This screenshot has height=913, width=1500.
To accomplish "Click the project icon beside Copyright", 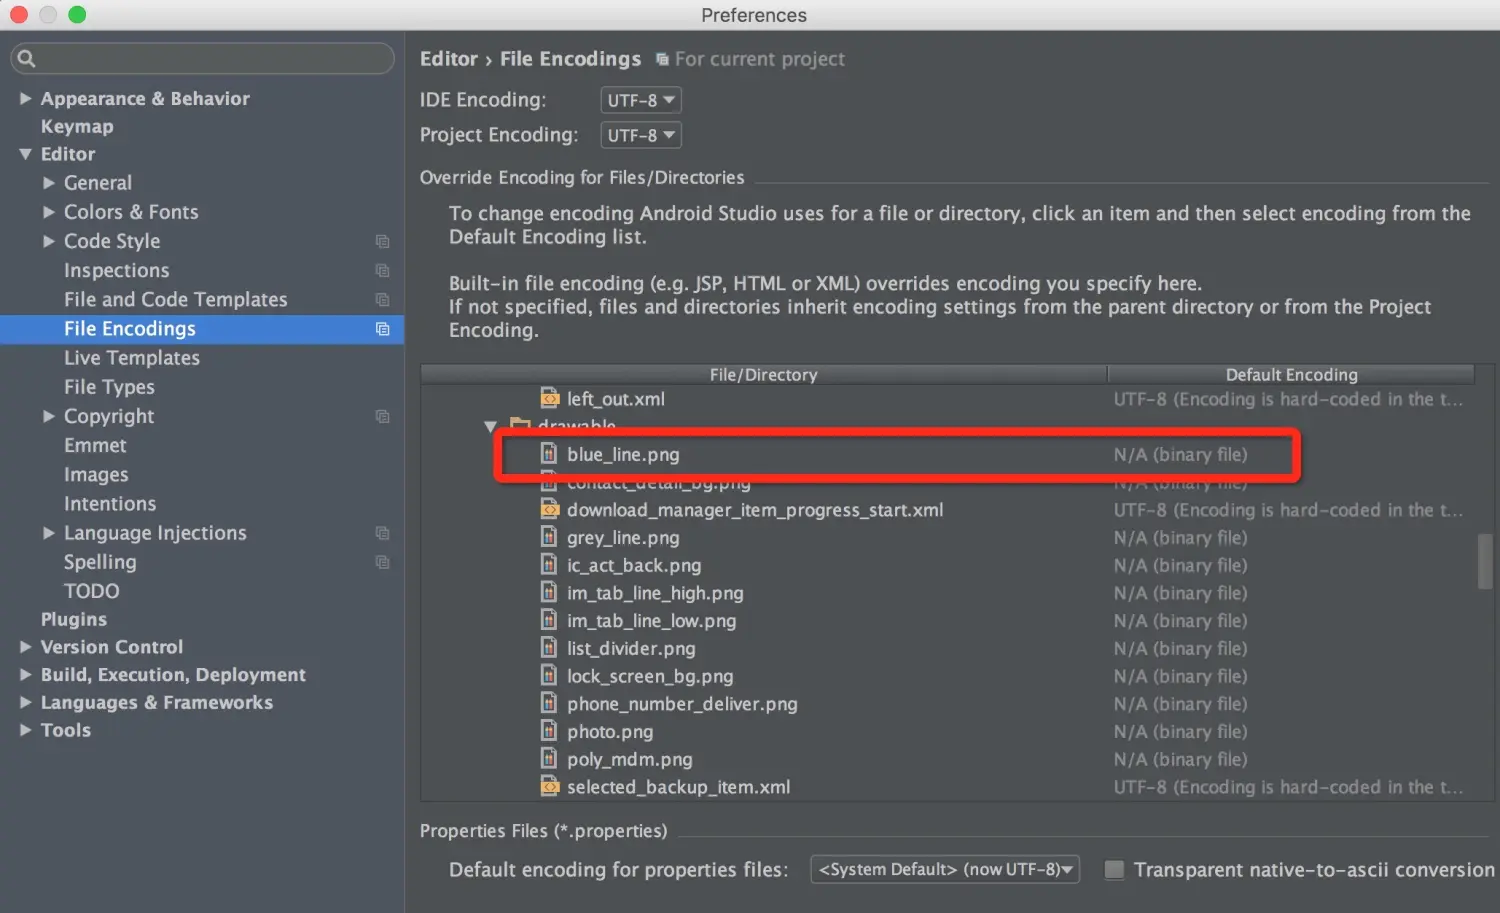I will coord(382,416).
